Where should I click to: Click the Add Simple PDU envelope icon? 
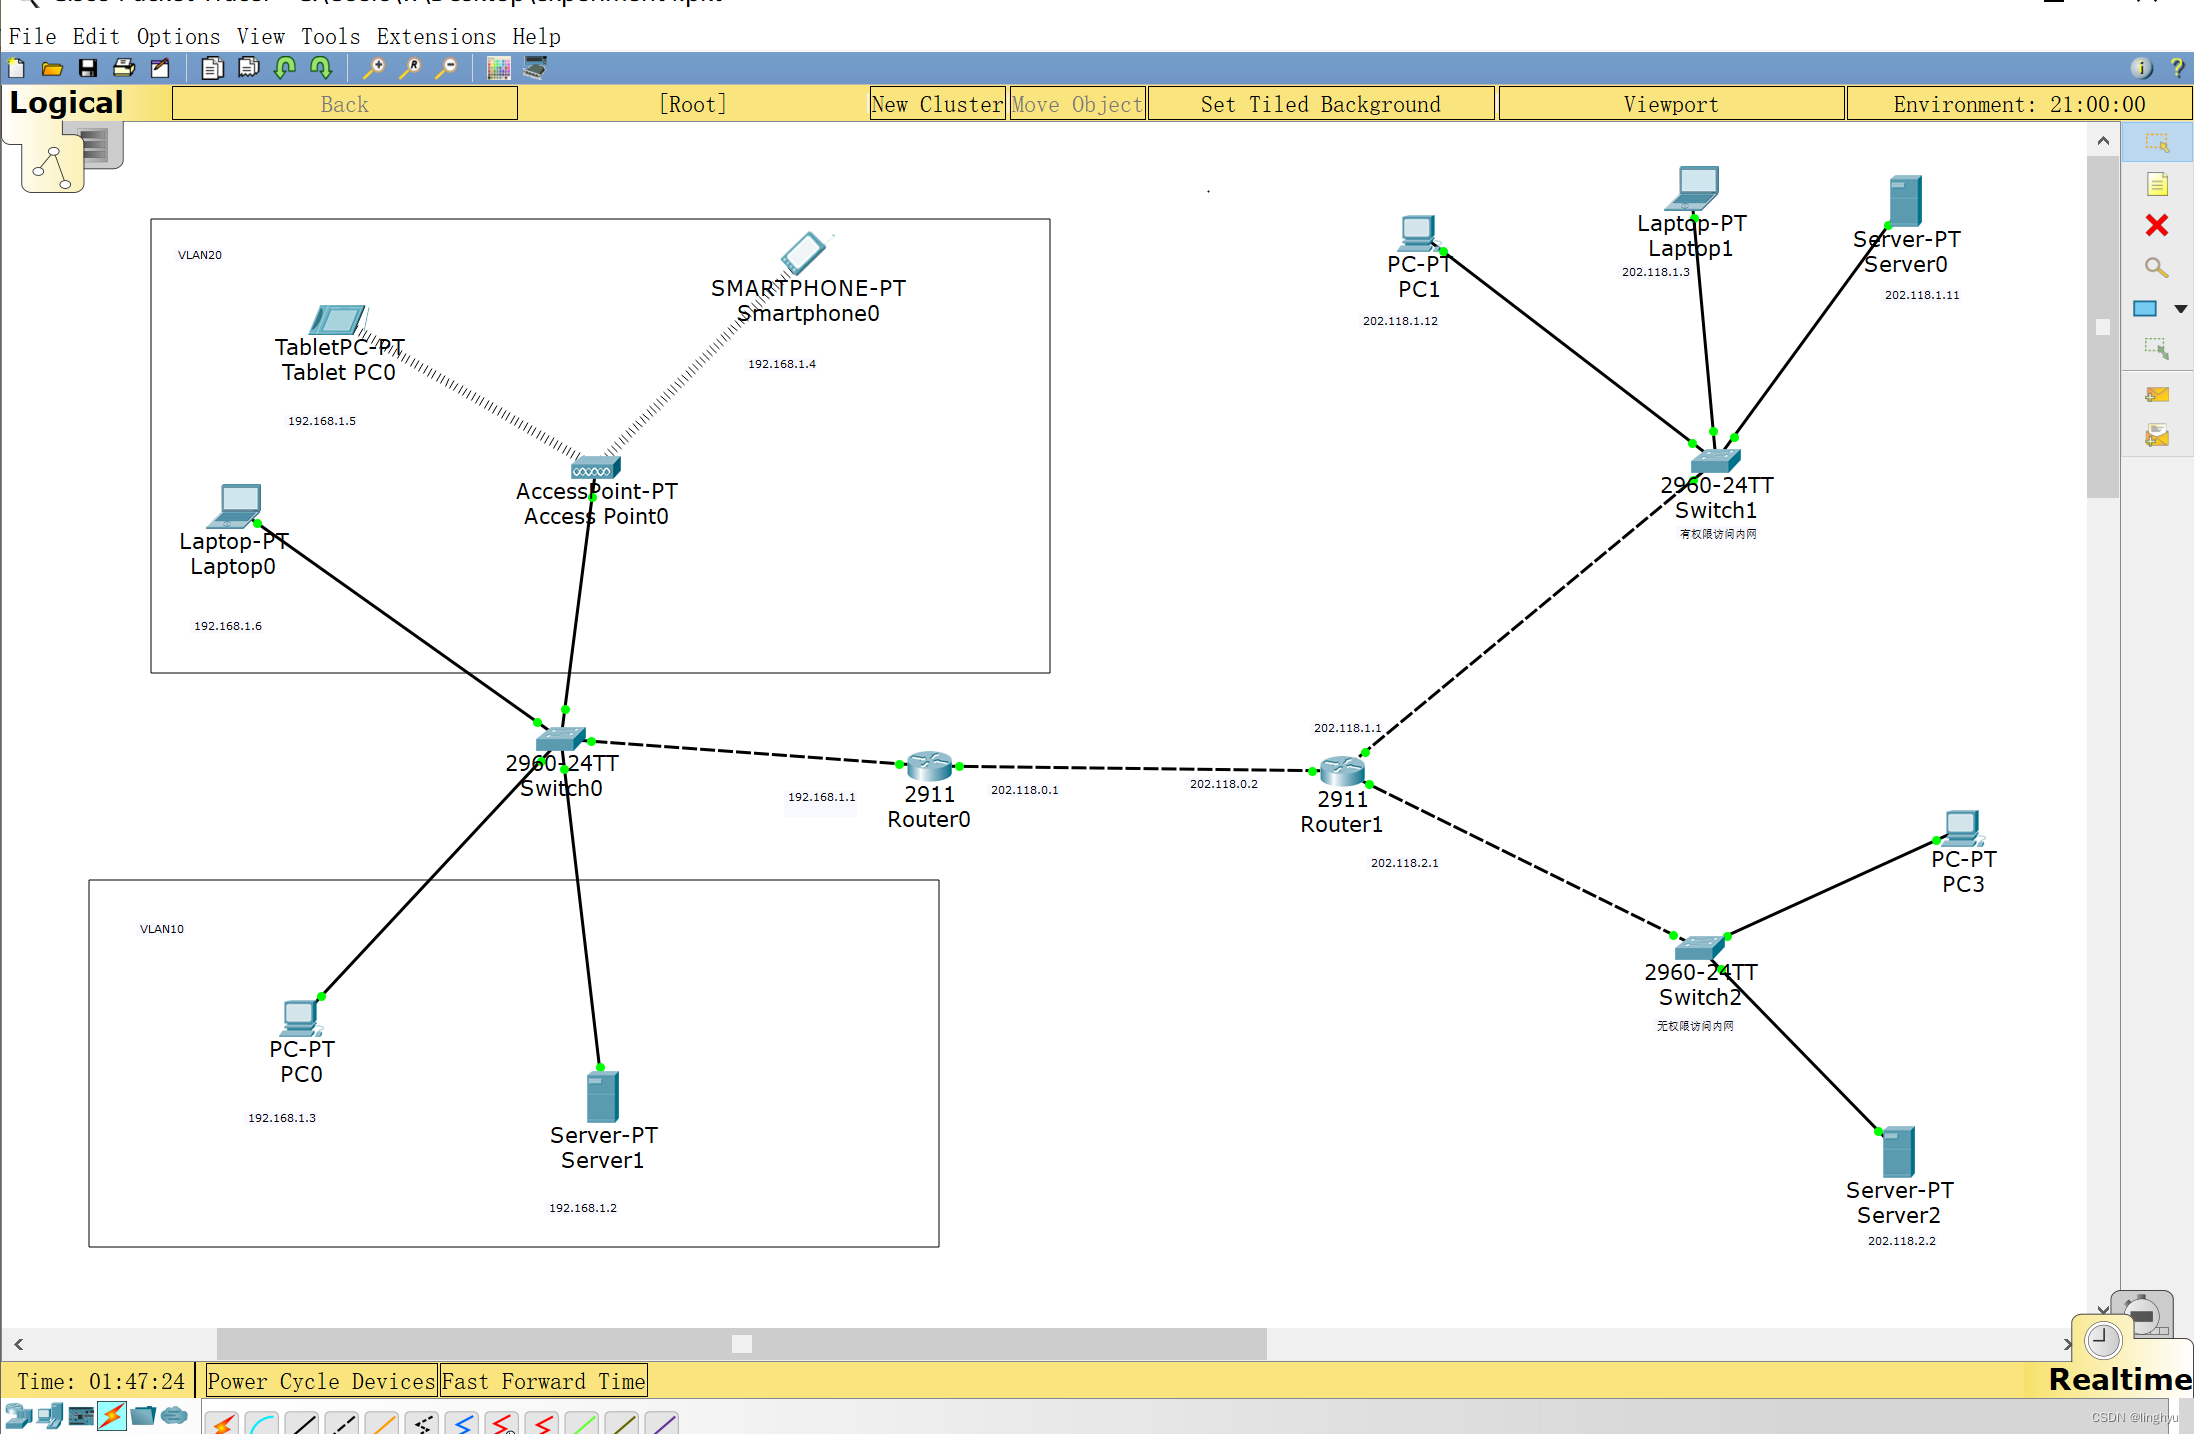[x=2156, y=395]
